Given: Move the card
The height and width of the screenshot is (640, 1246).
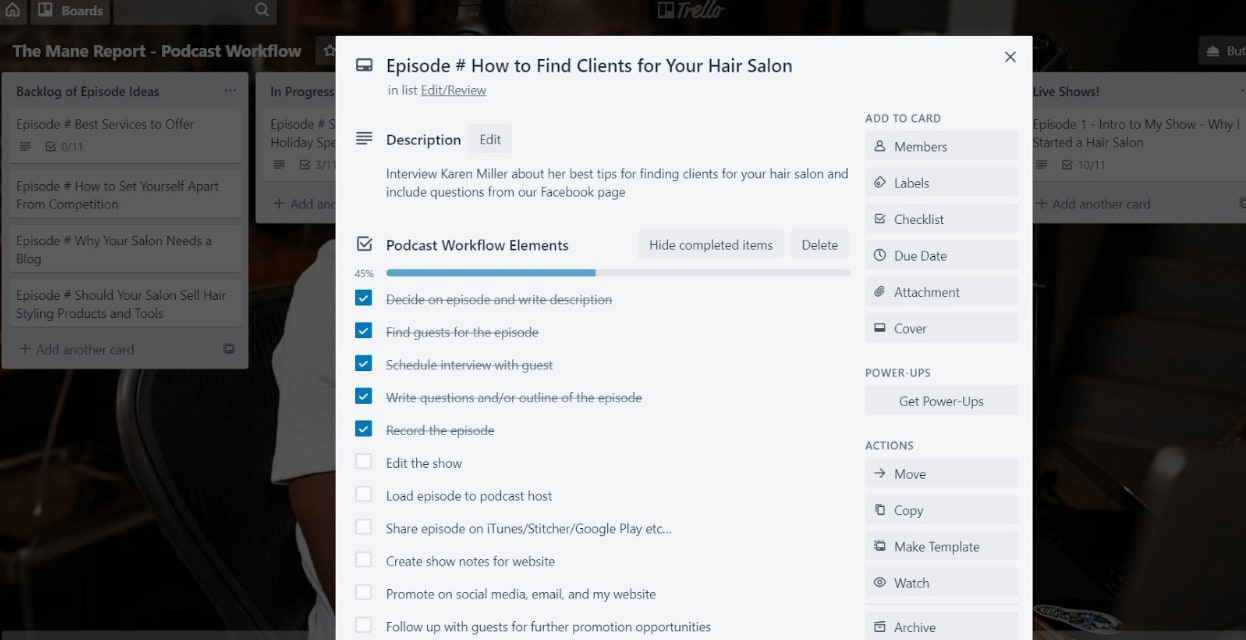Looking at the screenshot, I should (x=941, y=474).
